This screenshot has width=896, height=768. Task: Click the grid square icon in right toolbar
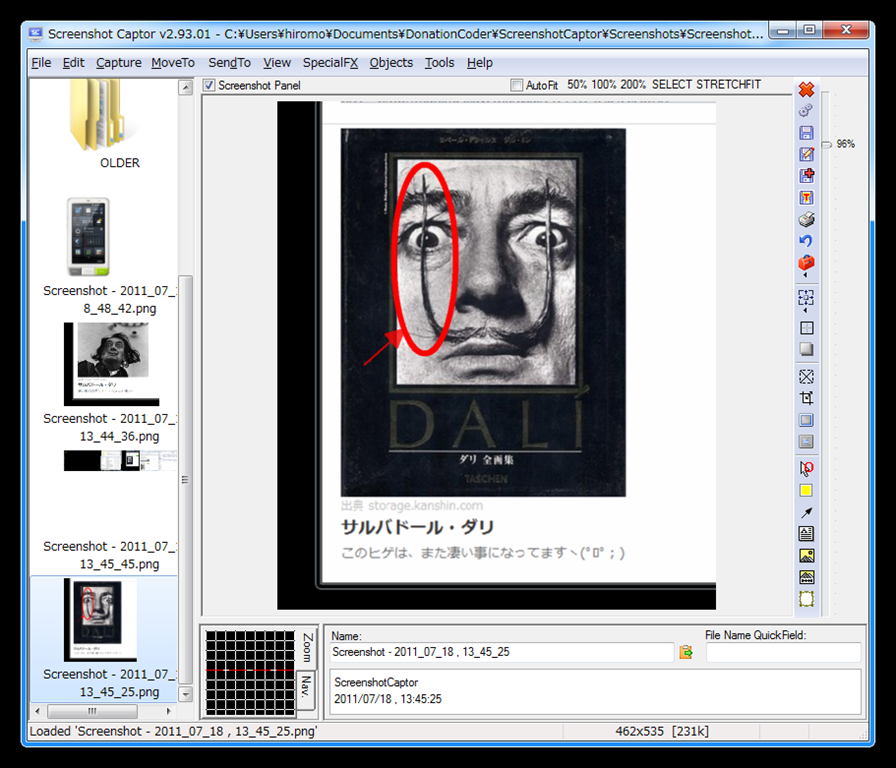click(x=806, y=328)
